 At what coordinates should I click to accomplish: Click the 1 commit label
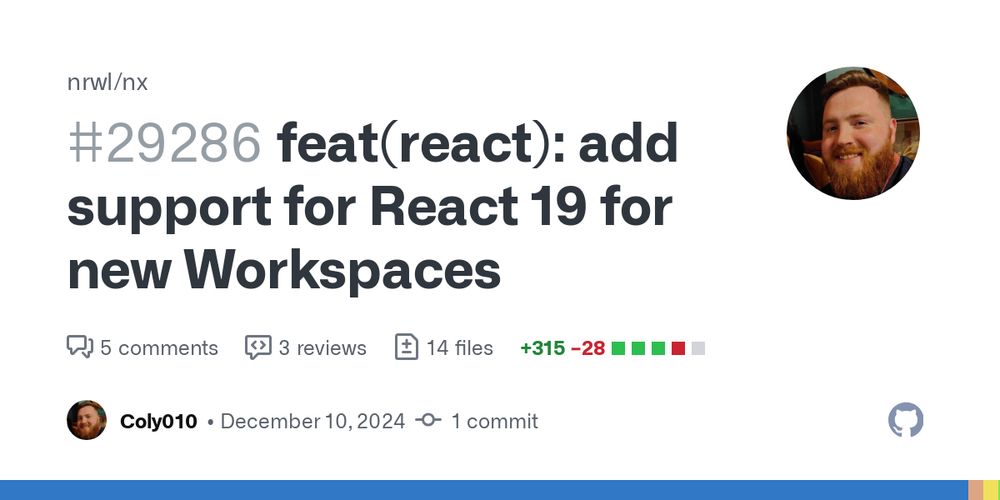pyautogui.click(x=494, y=422)
